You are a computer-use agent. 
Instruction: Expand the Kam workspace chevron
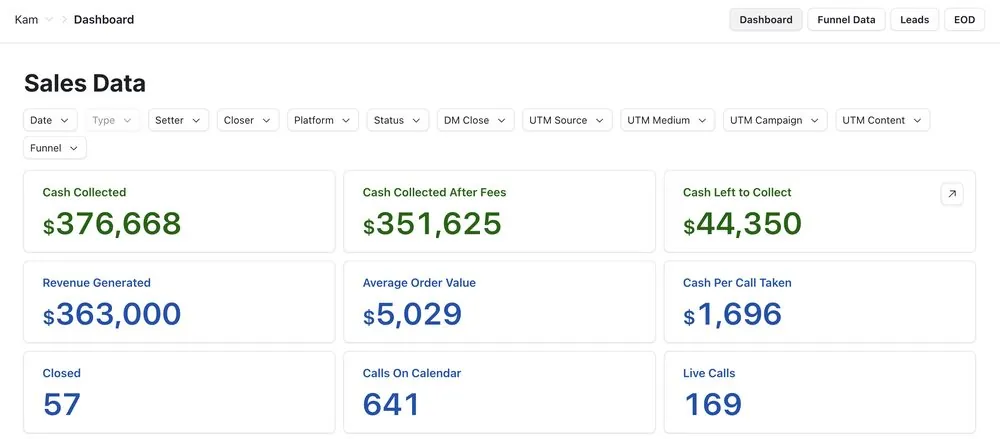49,20
